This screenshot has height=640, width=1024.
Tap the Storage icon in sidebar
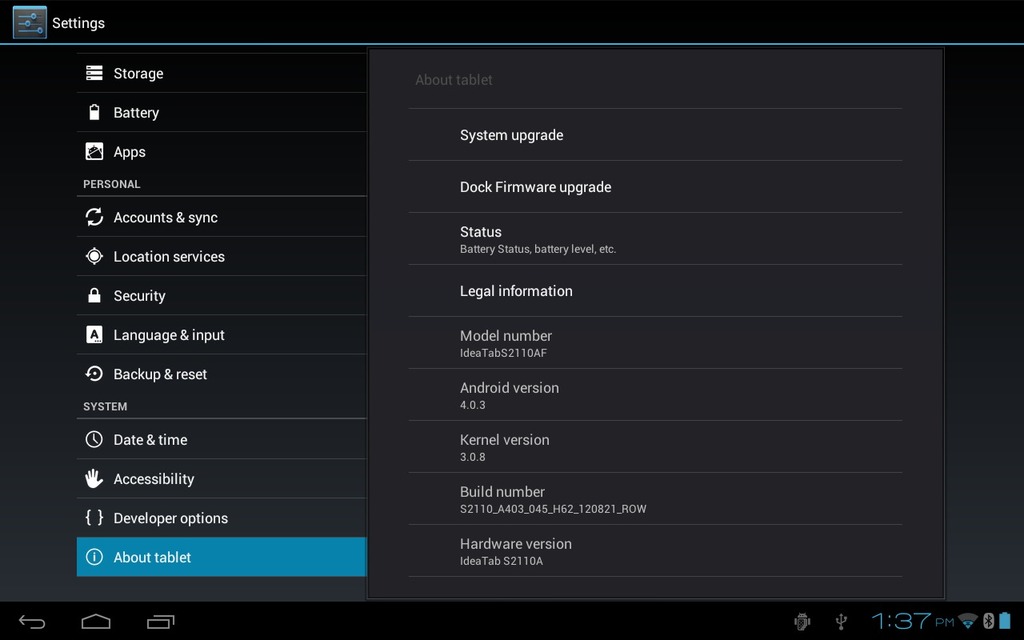tap(94, 73)
